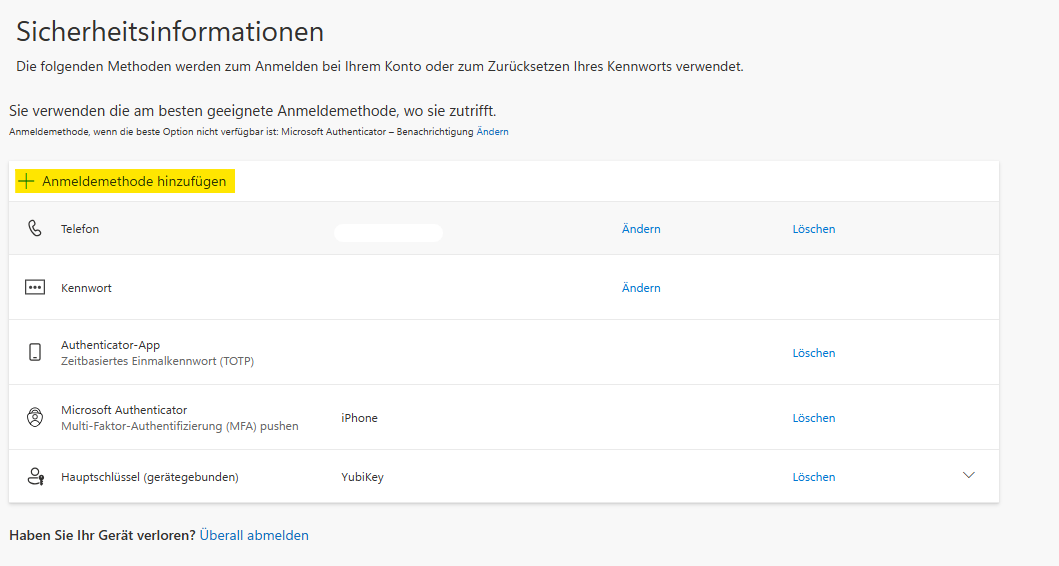Change the Kennwort via Ändern

click(x=641, y=288)
